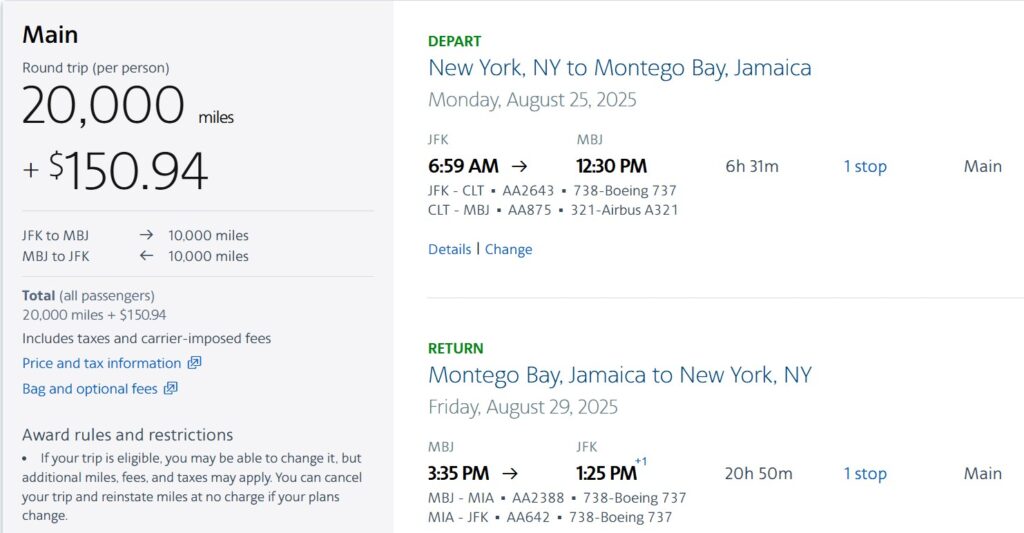Click the Montego Bay to New York heading
1024x533 pixels.
pyautogui.click(x=620, y=375)
